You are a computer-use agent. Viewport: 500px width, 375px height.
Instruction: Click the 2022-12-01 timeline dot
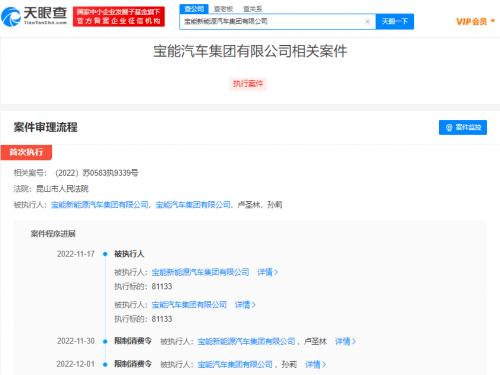tap(105, 364)
